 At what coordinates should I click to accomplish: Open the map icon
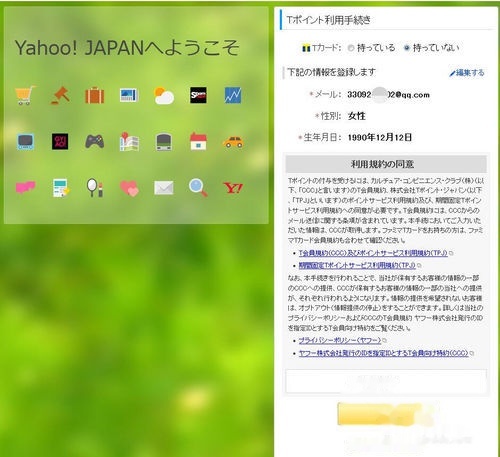[x=129, y=142]
